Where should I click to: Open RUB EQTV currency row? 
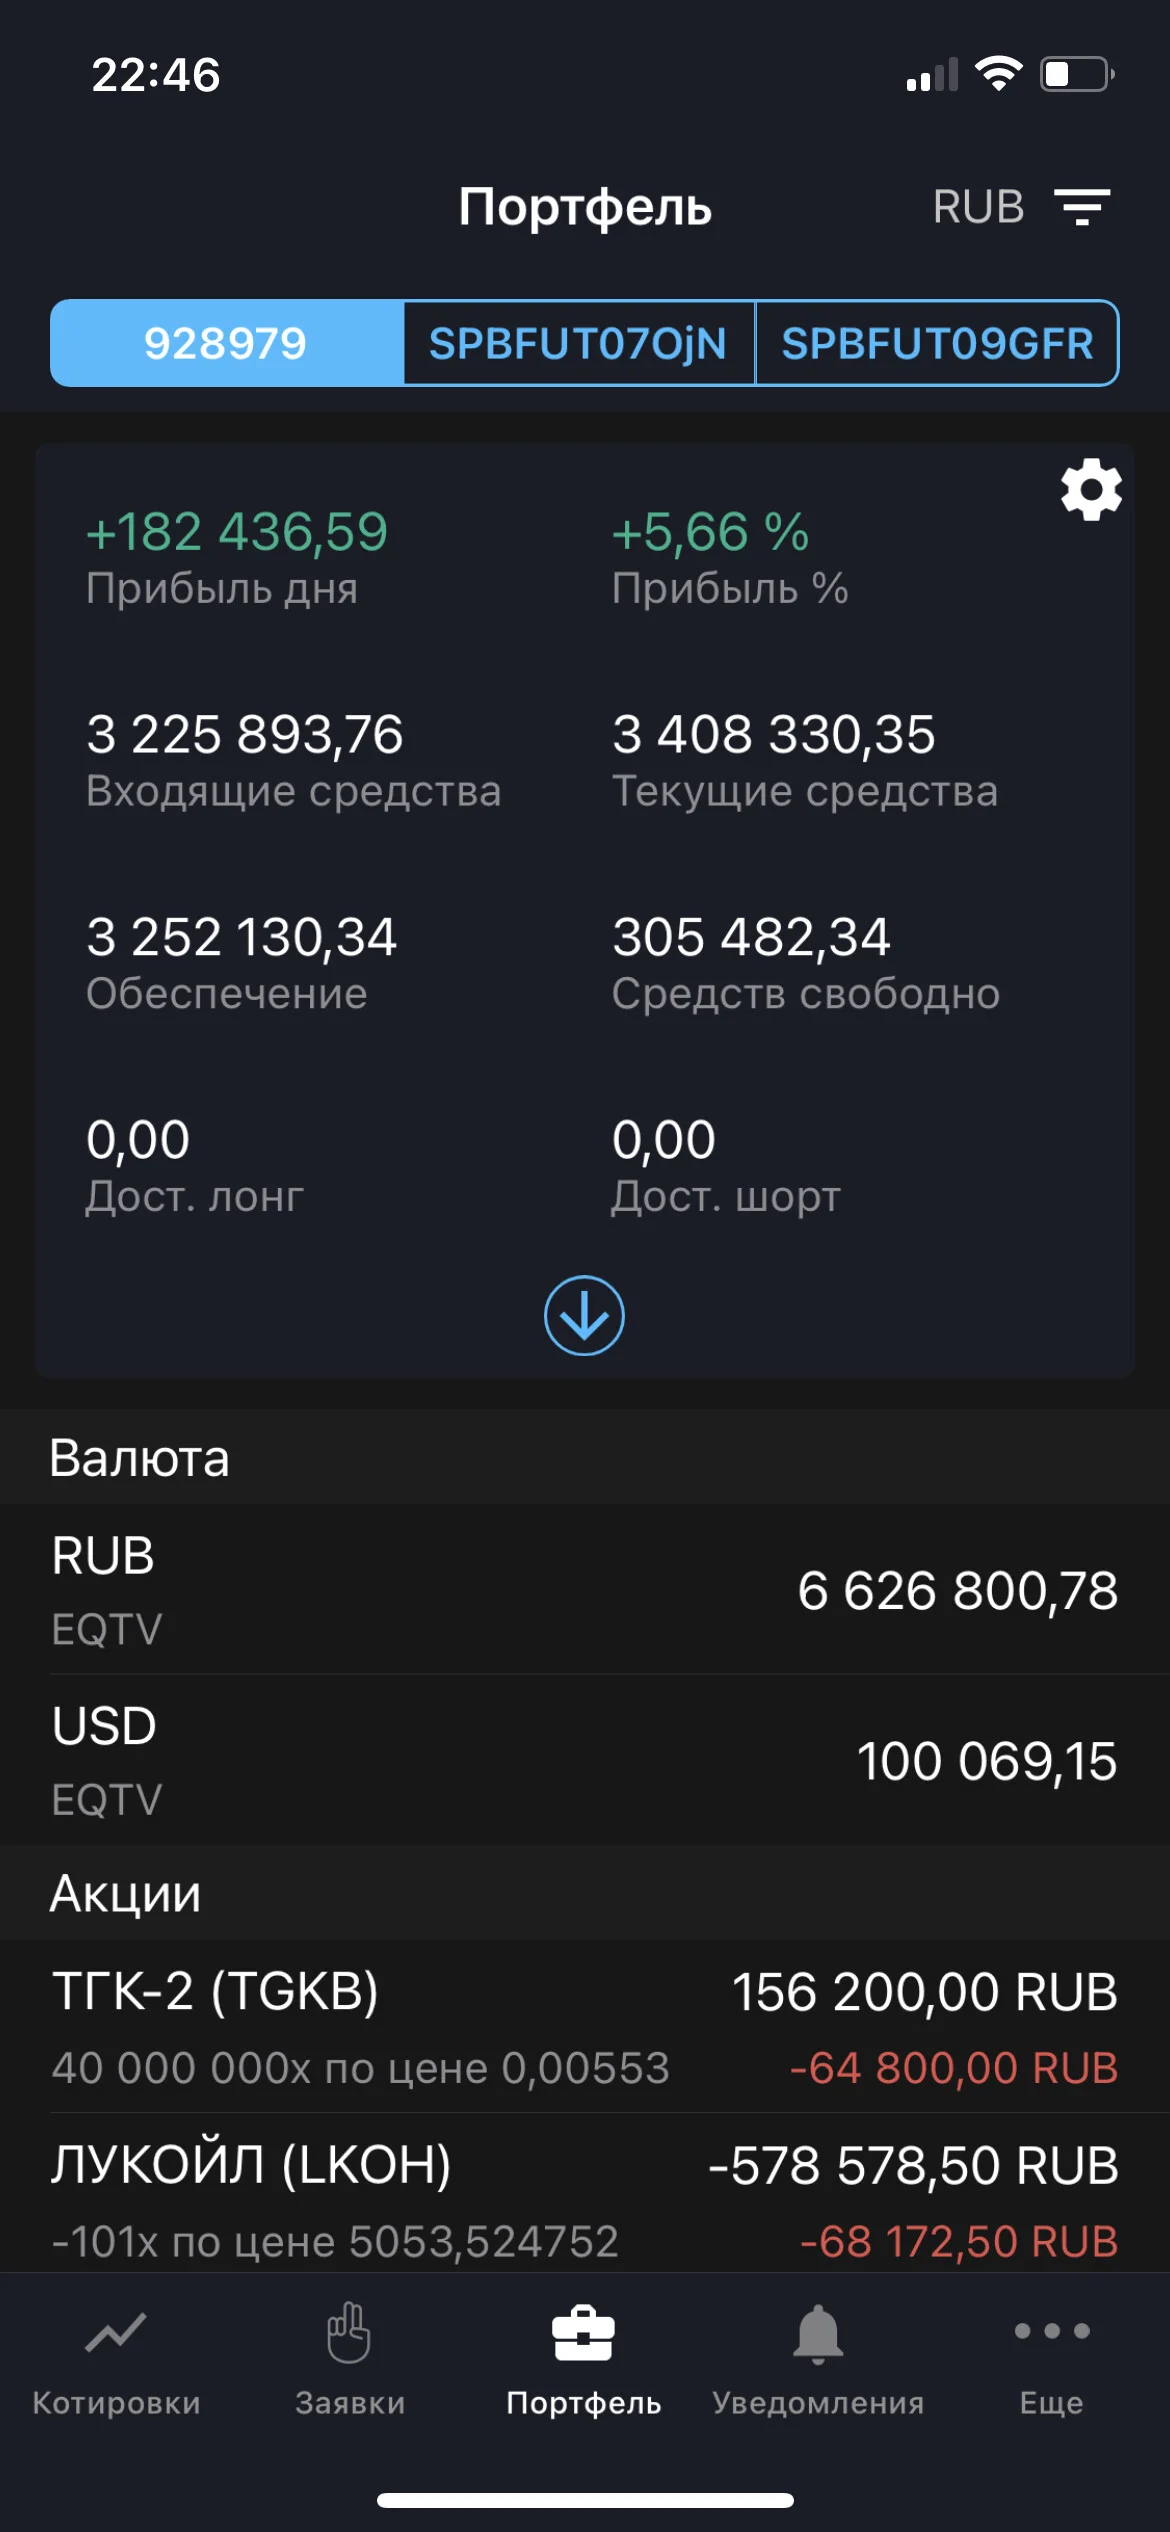pos(585,1589)
